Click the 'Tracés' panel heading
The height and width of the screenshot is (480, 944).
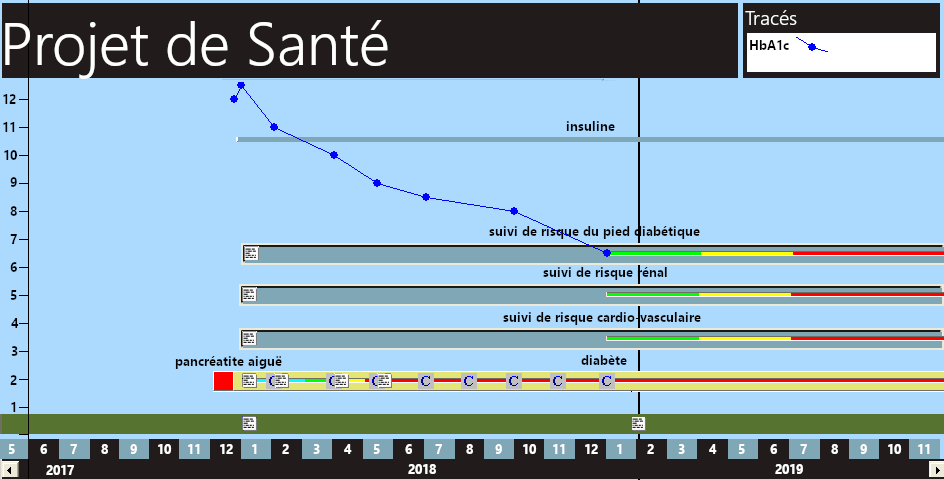coord(771,19)
